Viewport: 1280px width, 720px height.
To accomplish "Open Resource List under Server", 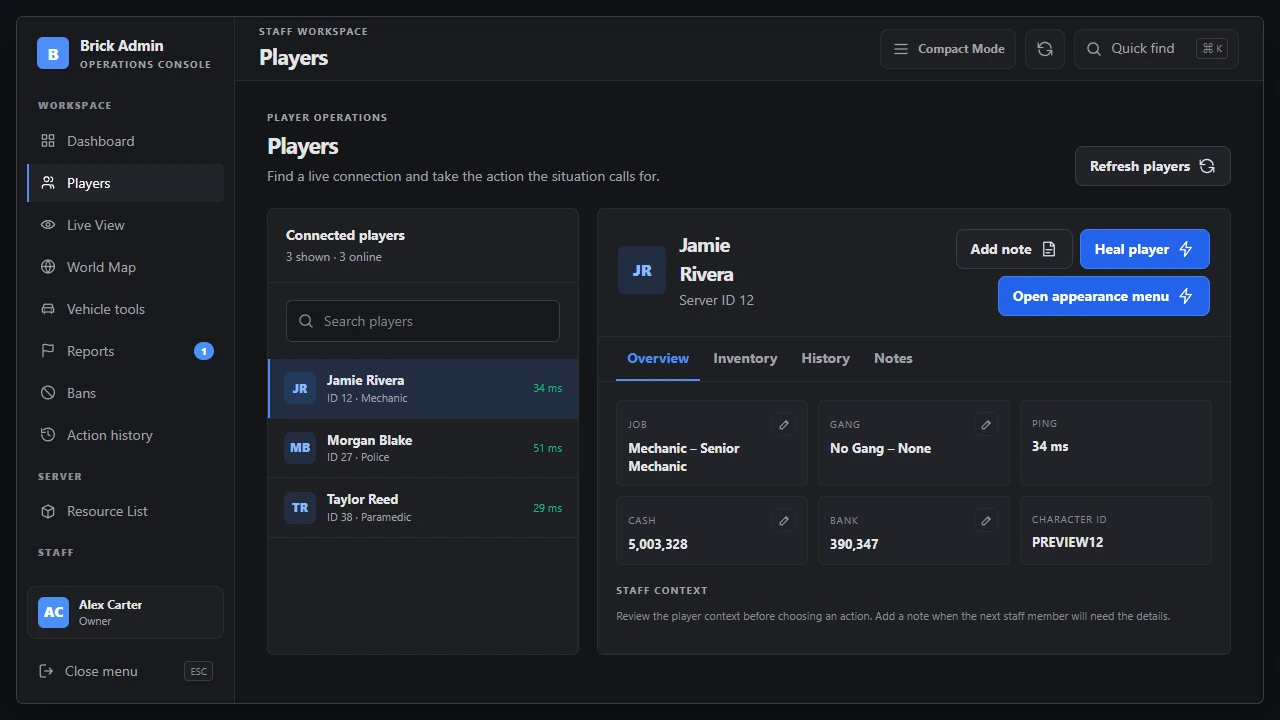I will (125, 511).
